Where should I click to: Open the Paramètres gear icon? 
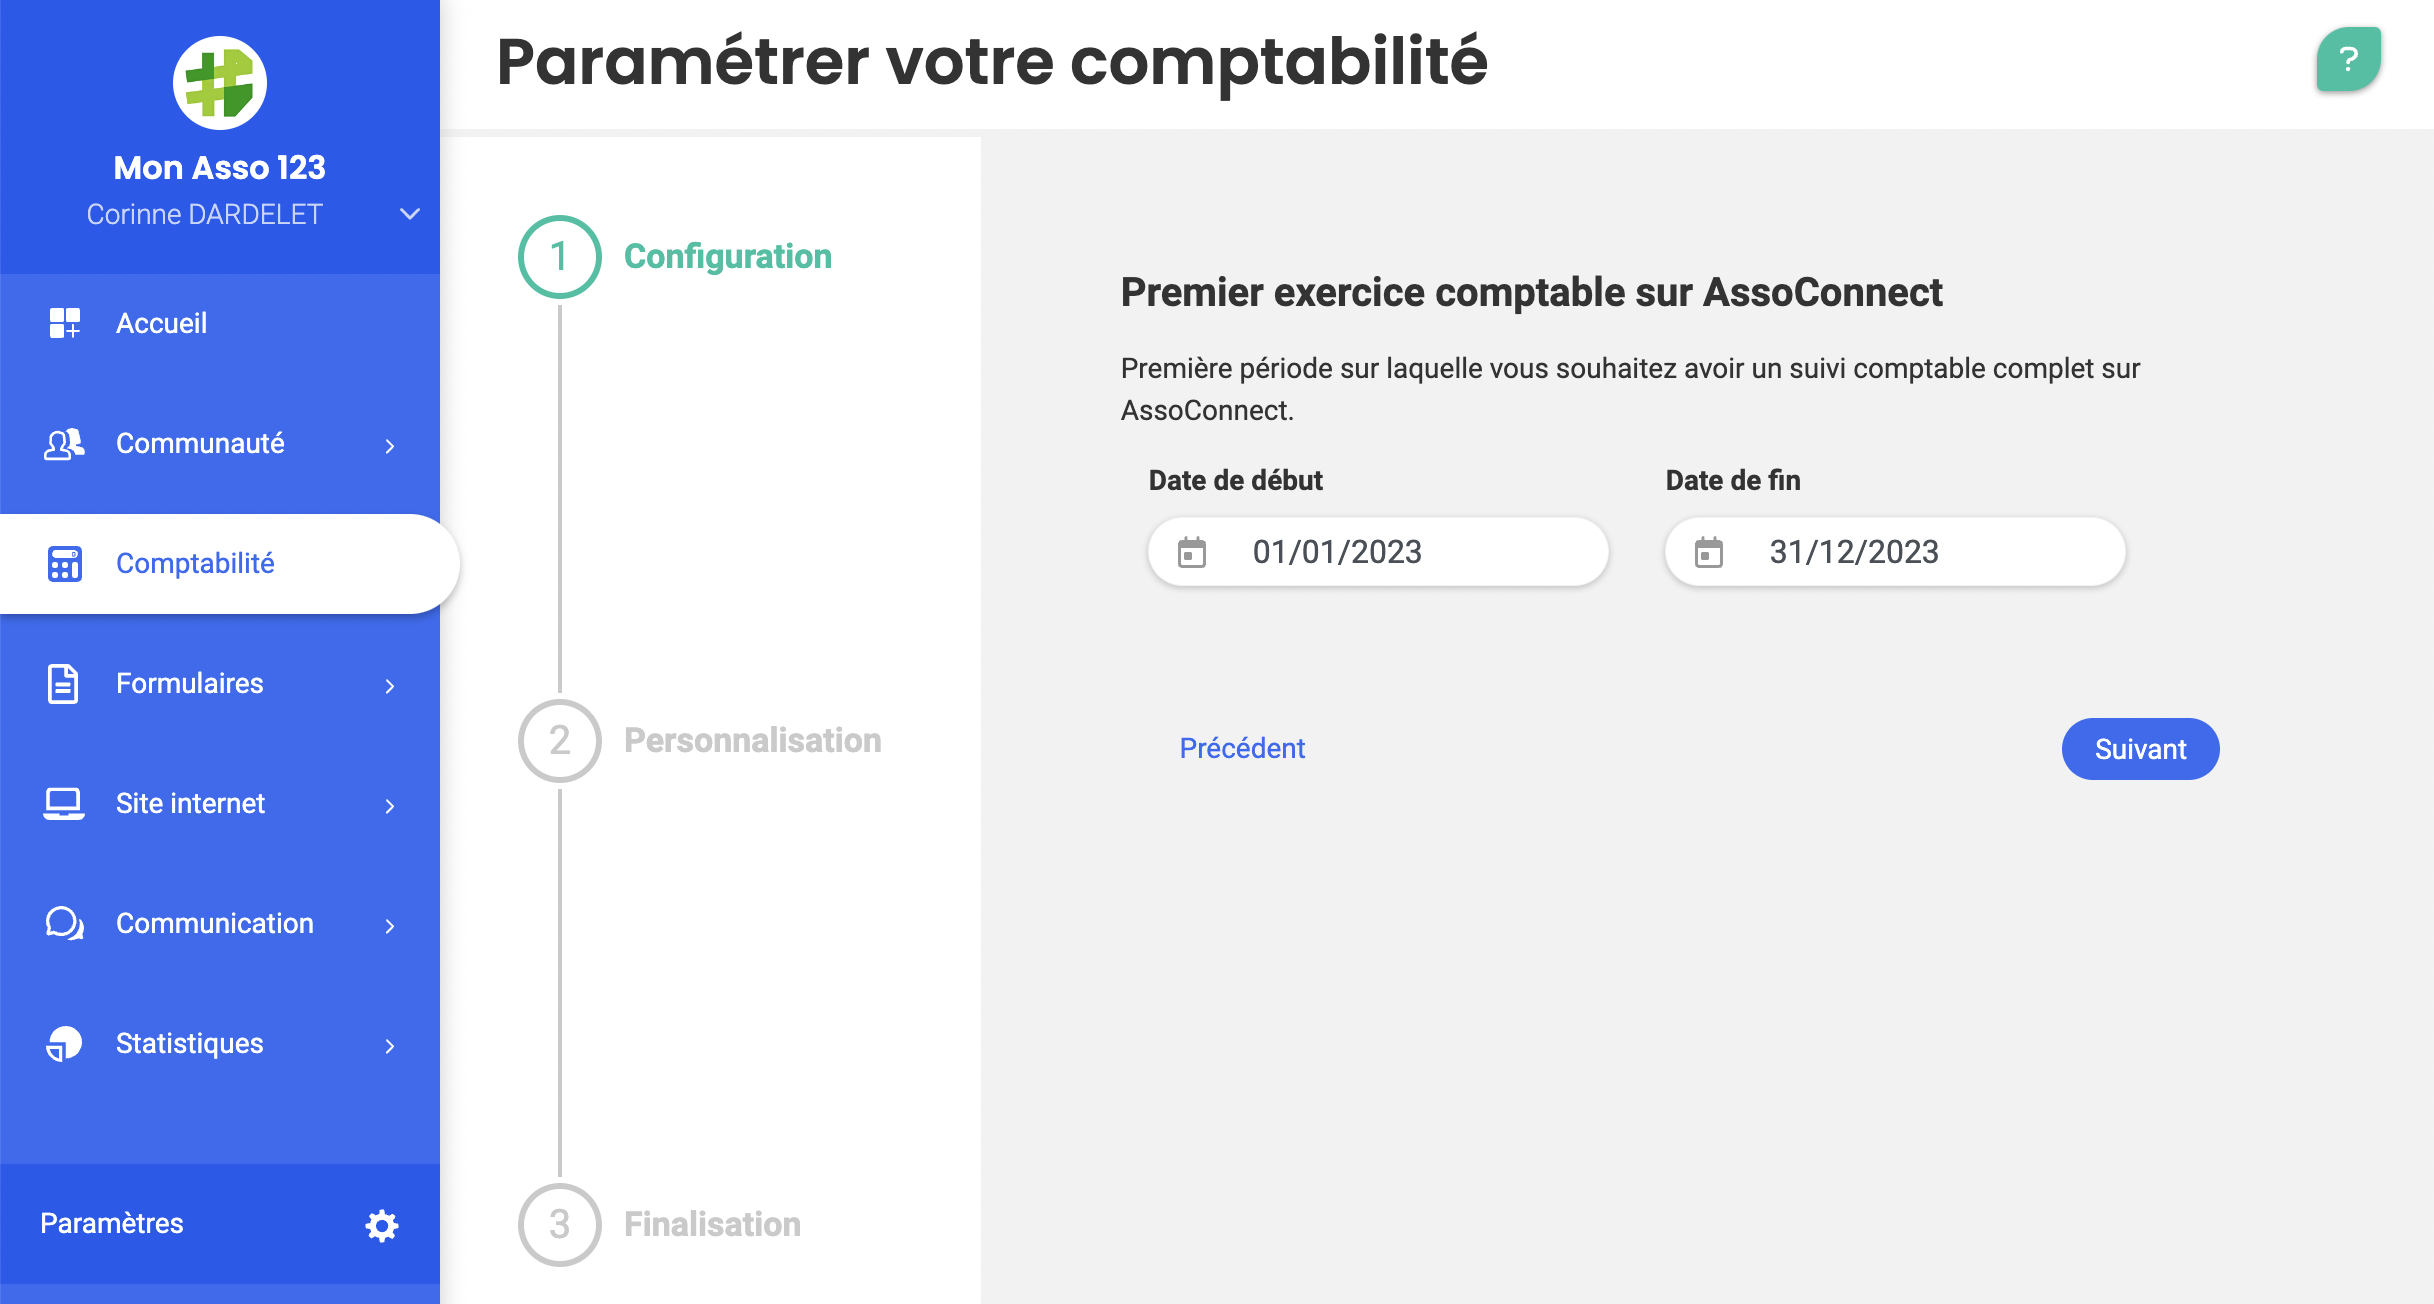pos(381,1225)
